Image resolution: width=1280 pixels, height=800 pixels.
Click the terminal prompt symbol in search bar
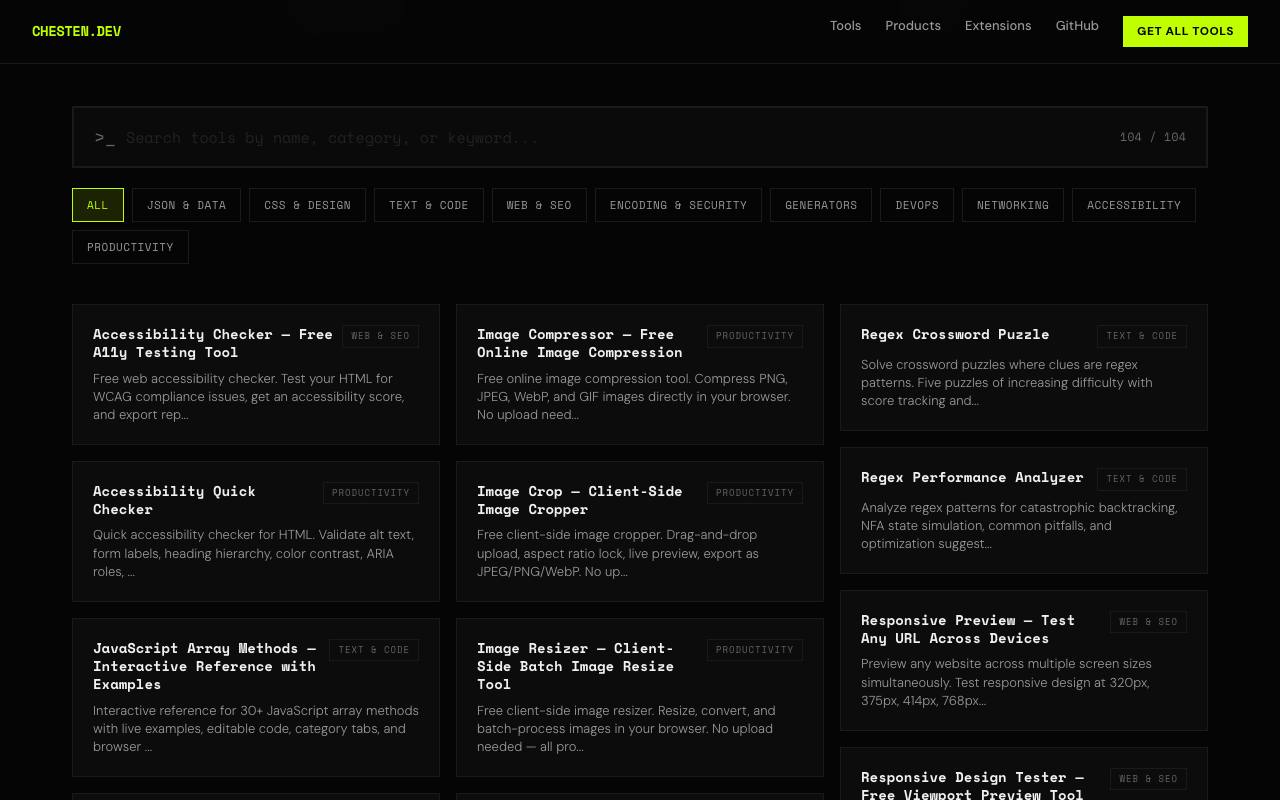click(105, 138)
